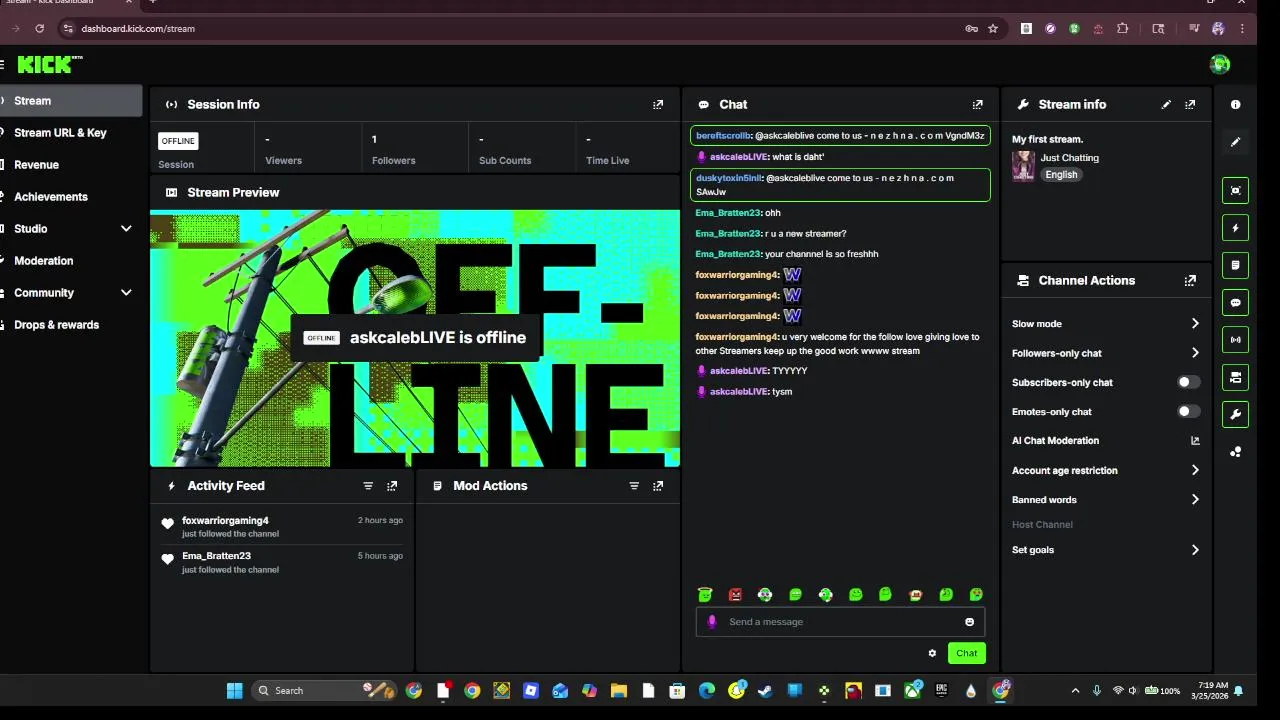This screenshot has height=720, width=1280.
Task: Toggle Chat bubble widget in right rail
Action: click(1236, 302)
